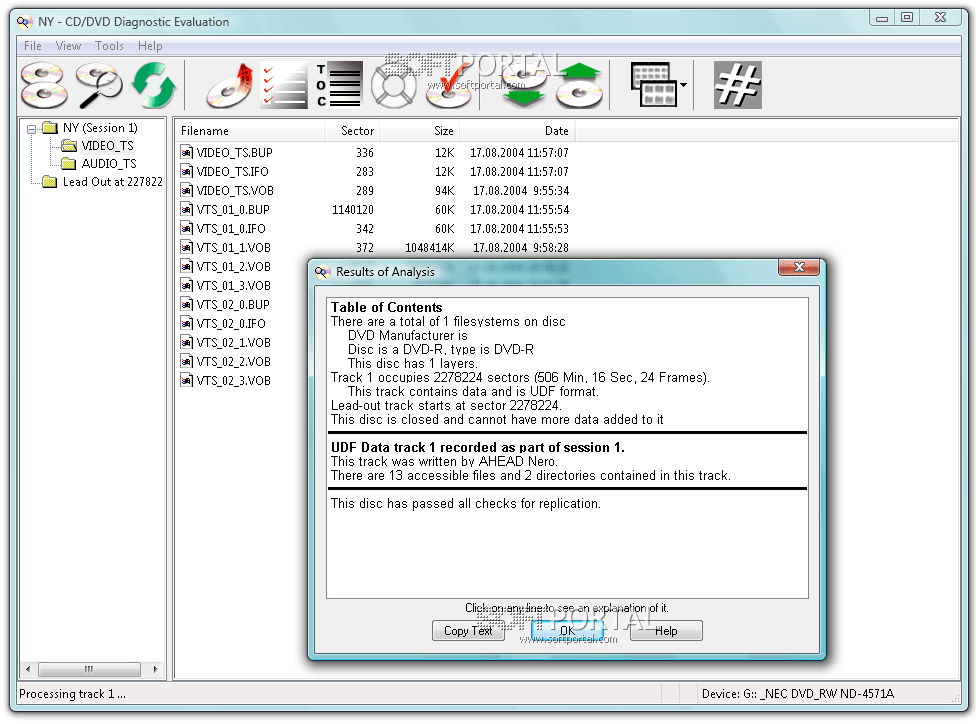Click 'written by AHEAD Nero' line

click(x=444, y=461)
